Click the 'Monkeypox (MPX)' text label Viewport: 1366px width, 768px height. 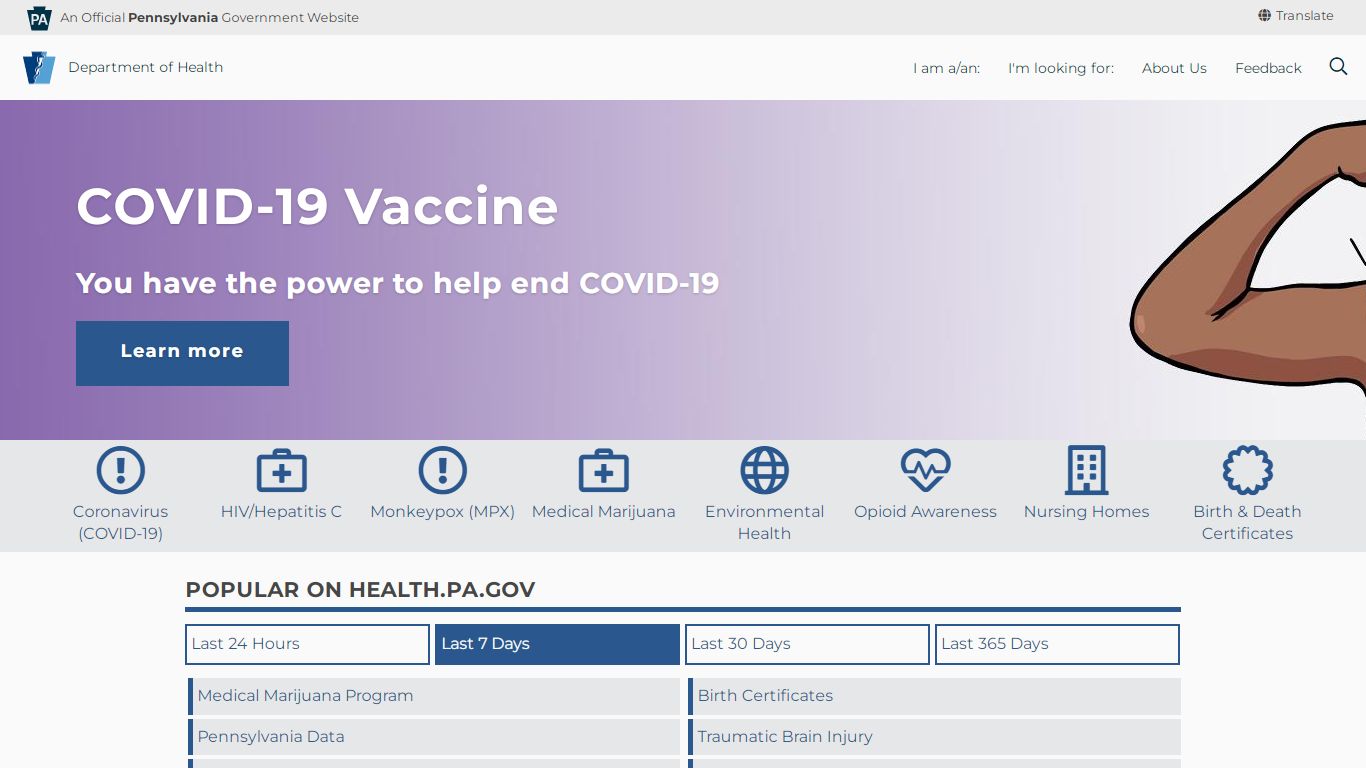(443, 511)
